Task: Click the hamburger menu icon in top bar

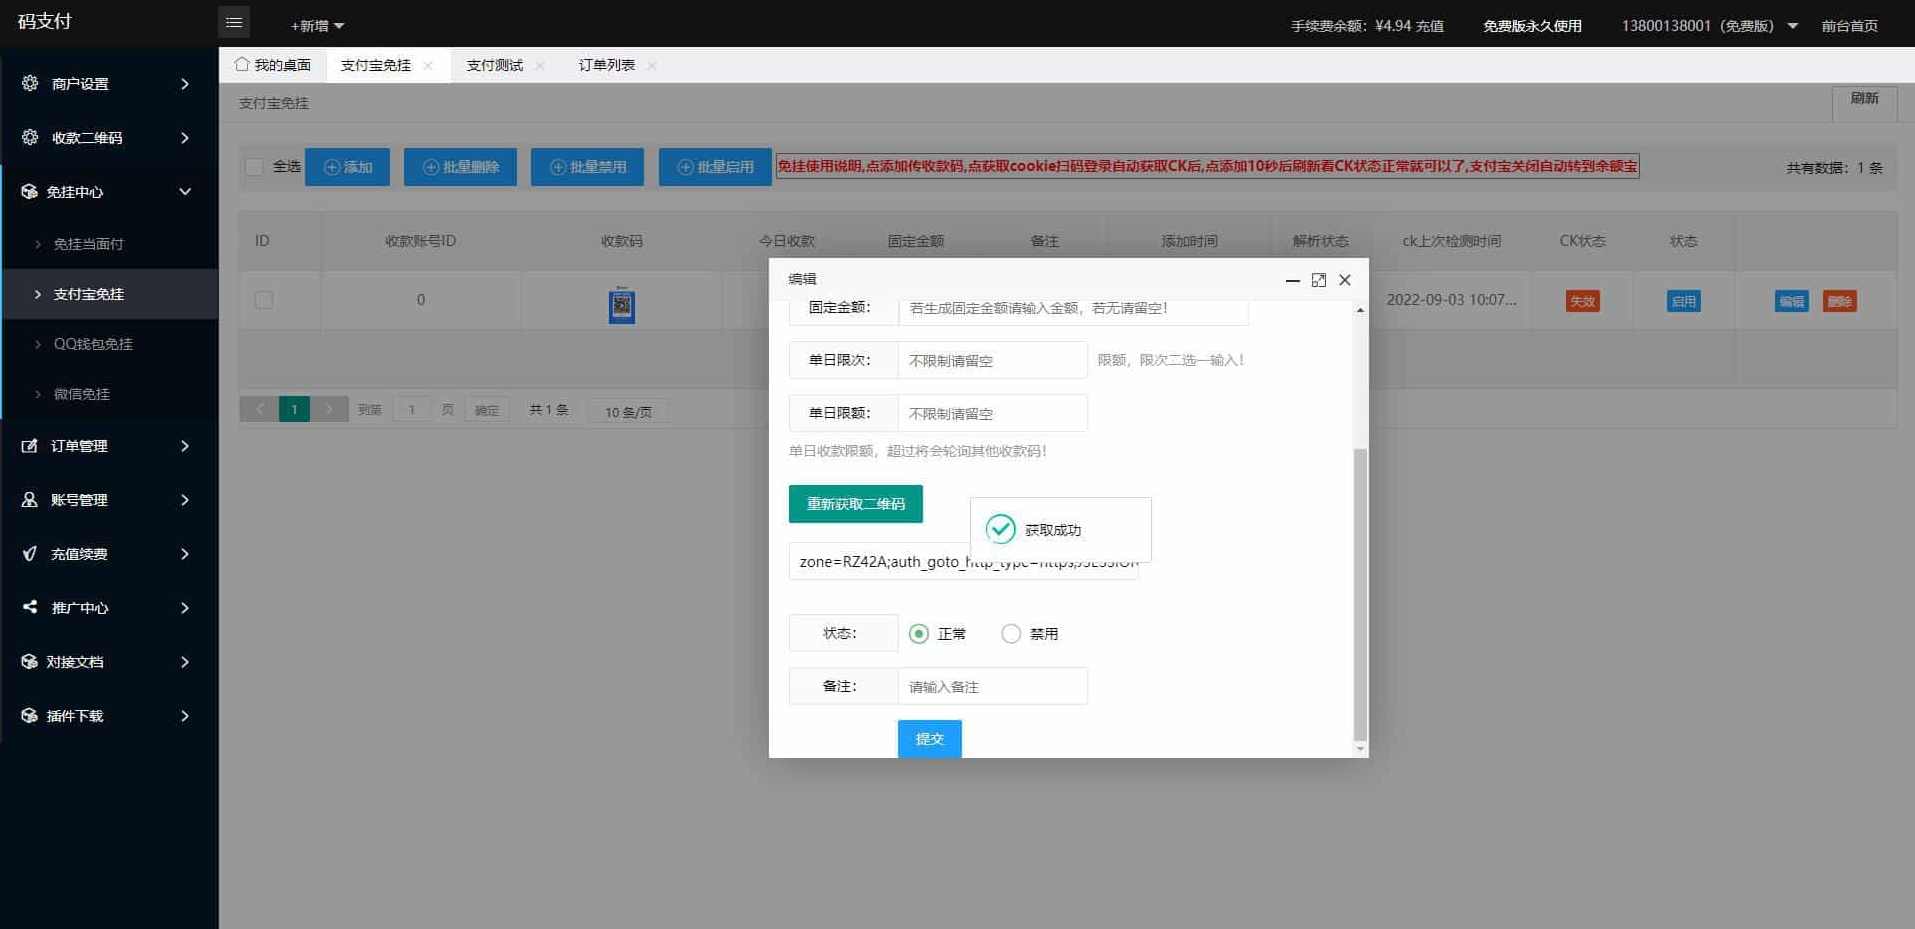Action: 234,21
